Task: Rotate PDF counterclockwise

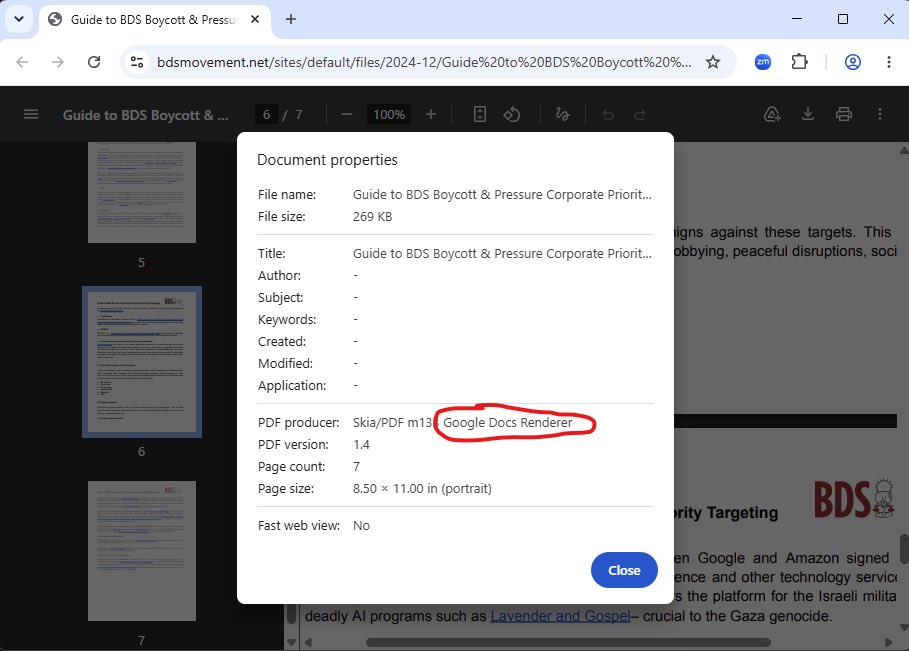Action: click(512, 114)
